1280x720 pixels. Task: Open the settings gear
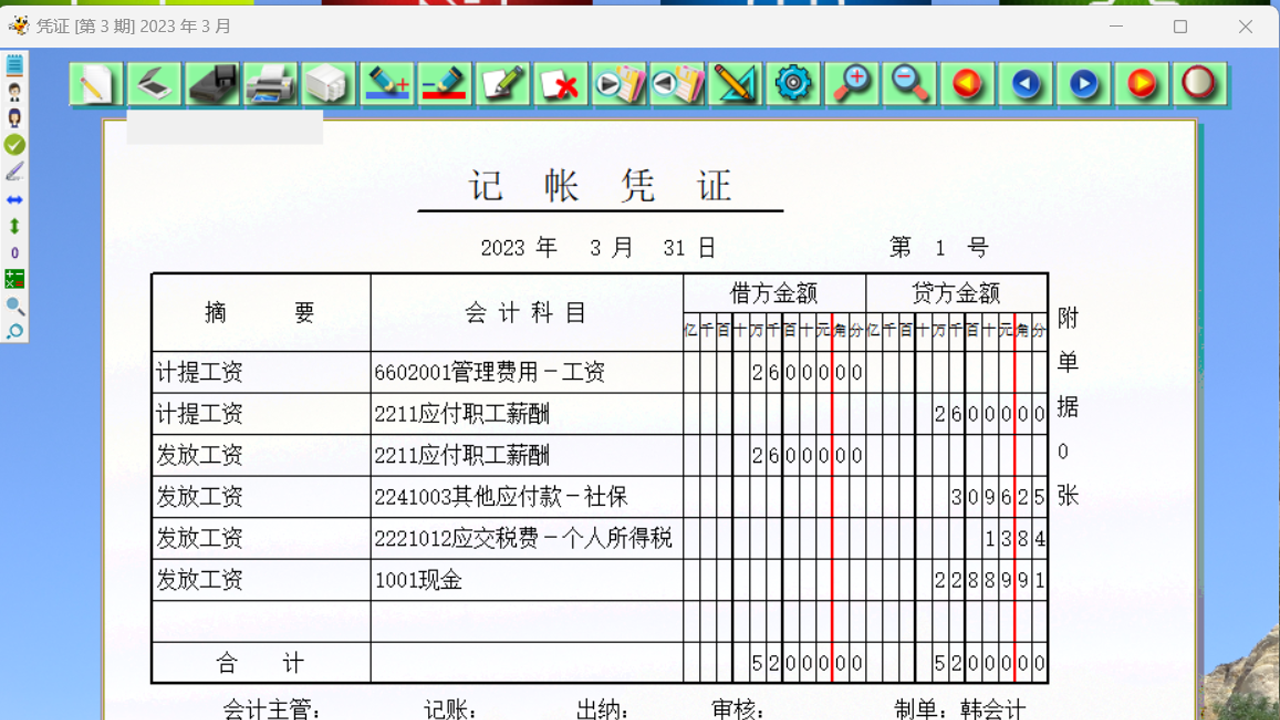[x=791, y=85]
